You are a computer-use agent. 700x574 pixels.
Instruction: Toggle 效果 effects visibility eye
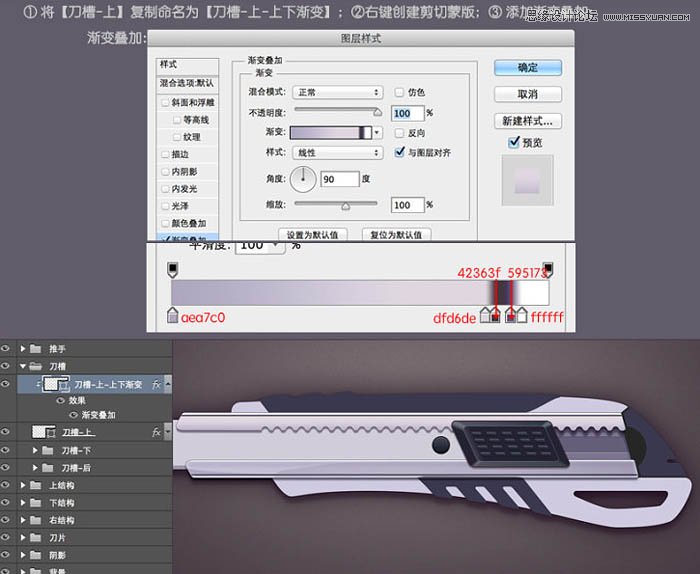[61, 400]
